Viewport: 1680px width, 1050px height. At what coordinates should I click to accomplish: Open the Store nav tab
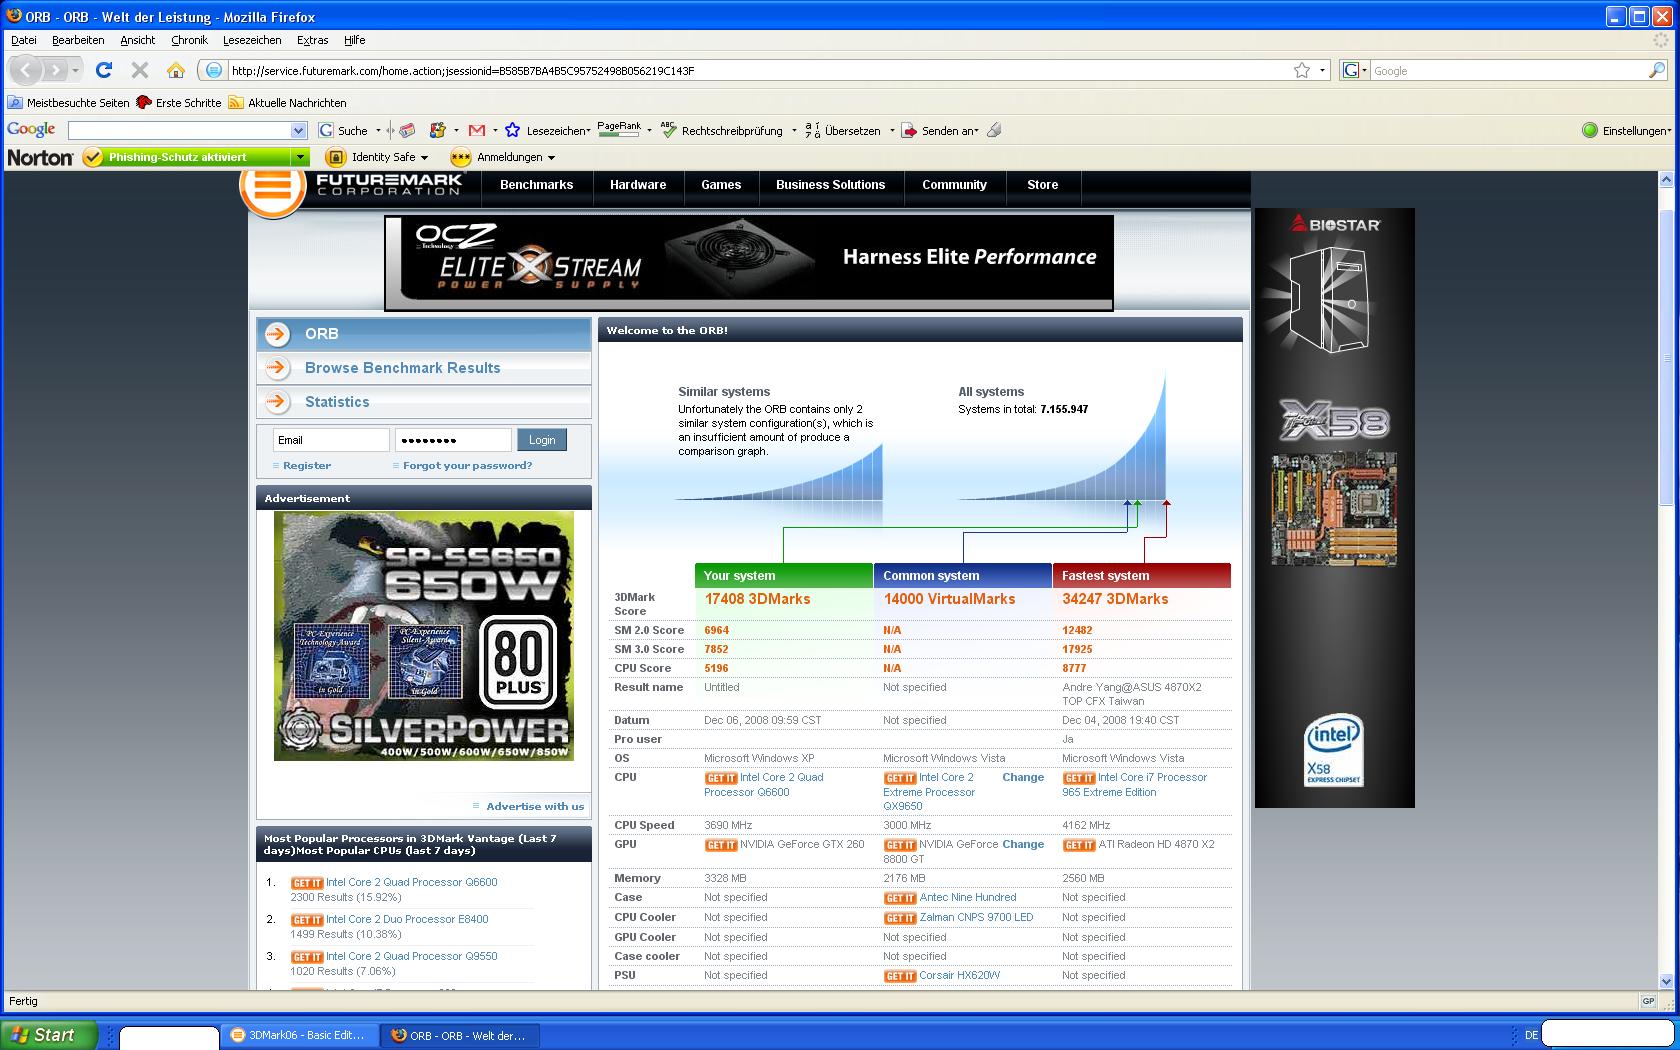[x=1042, y=185]
